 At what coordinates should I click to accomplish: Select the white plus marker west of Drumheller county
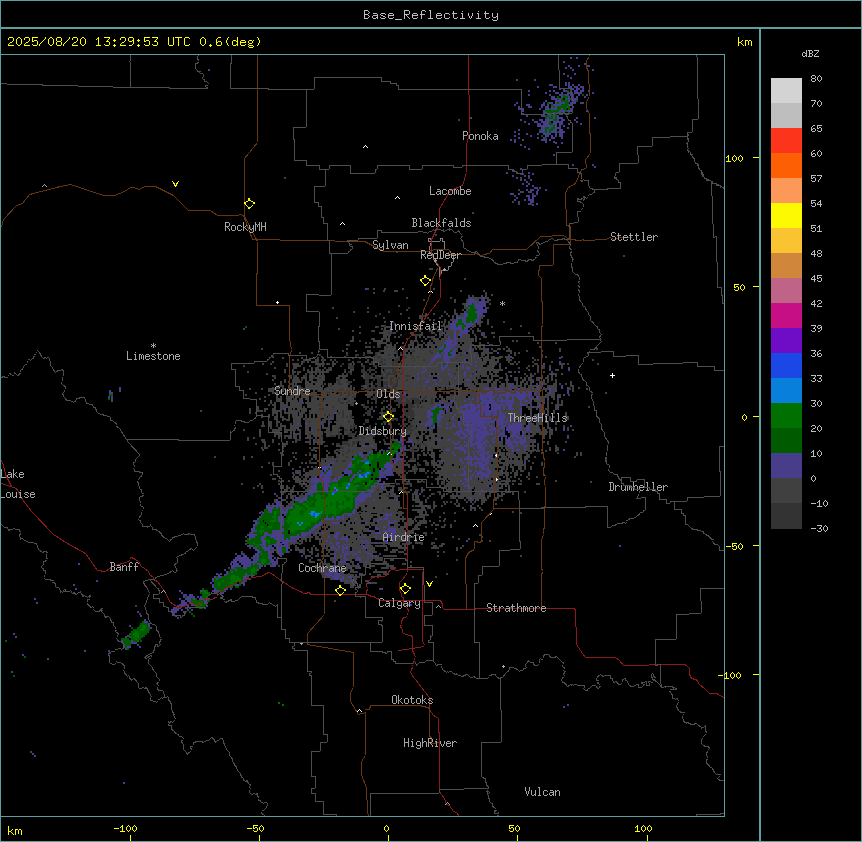coord(612,375)
